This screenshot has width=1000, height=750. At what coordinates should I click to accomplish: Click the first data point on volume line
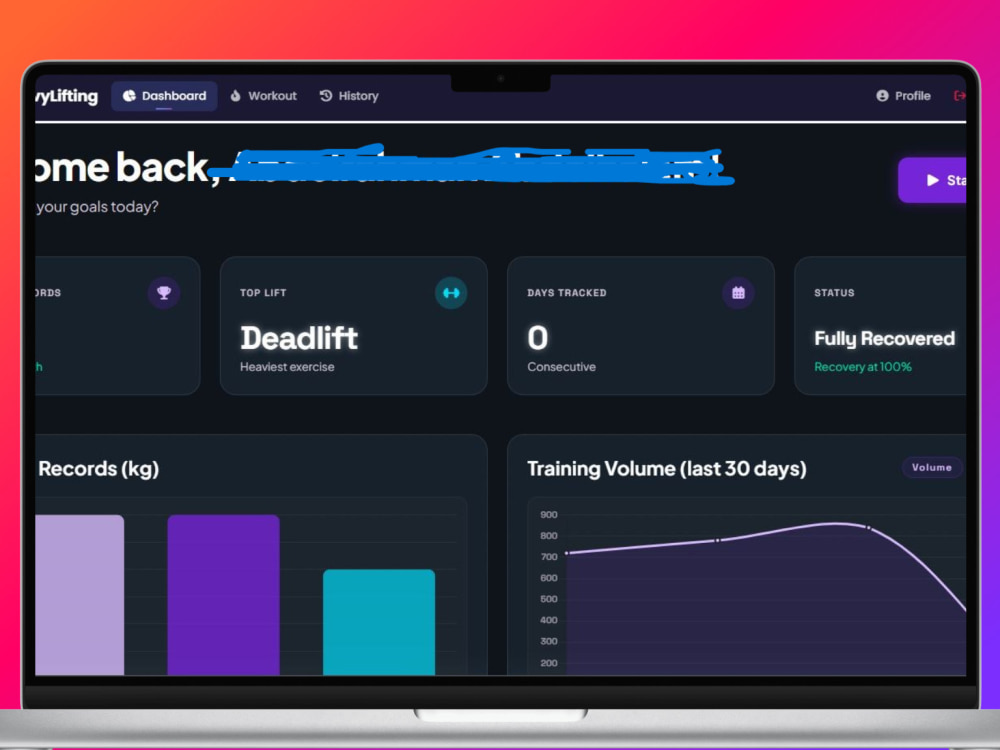[x=566, y=553]
